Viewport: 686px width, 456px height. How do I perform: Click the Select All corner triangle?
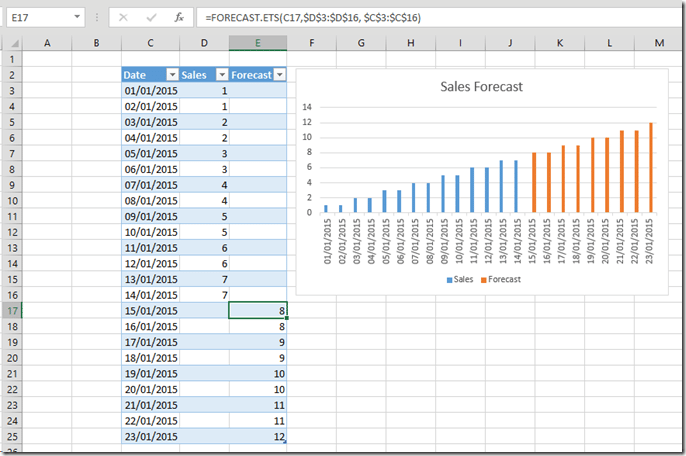click(x=14, y=43)
